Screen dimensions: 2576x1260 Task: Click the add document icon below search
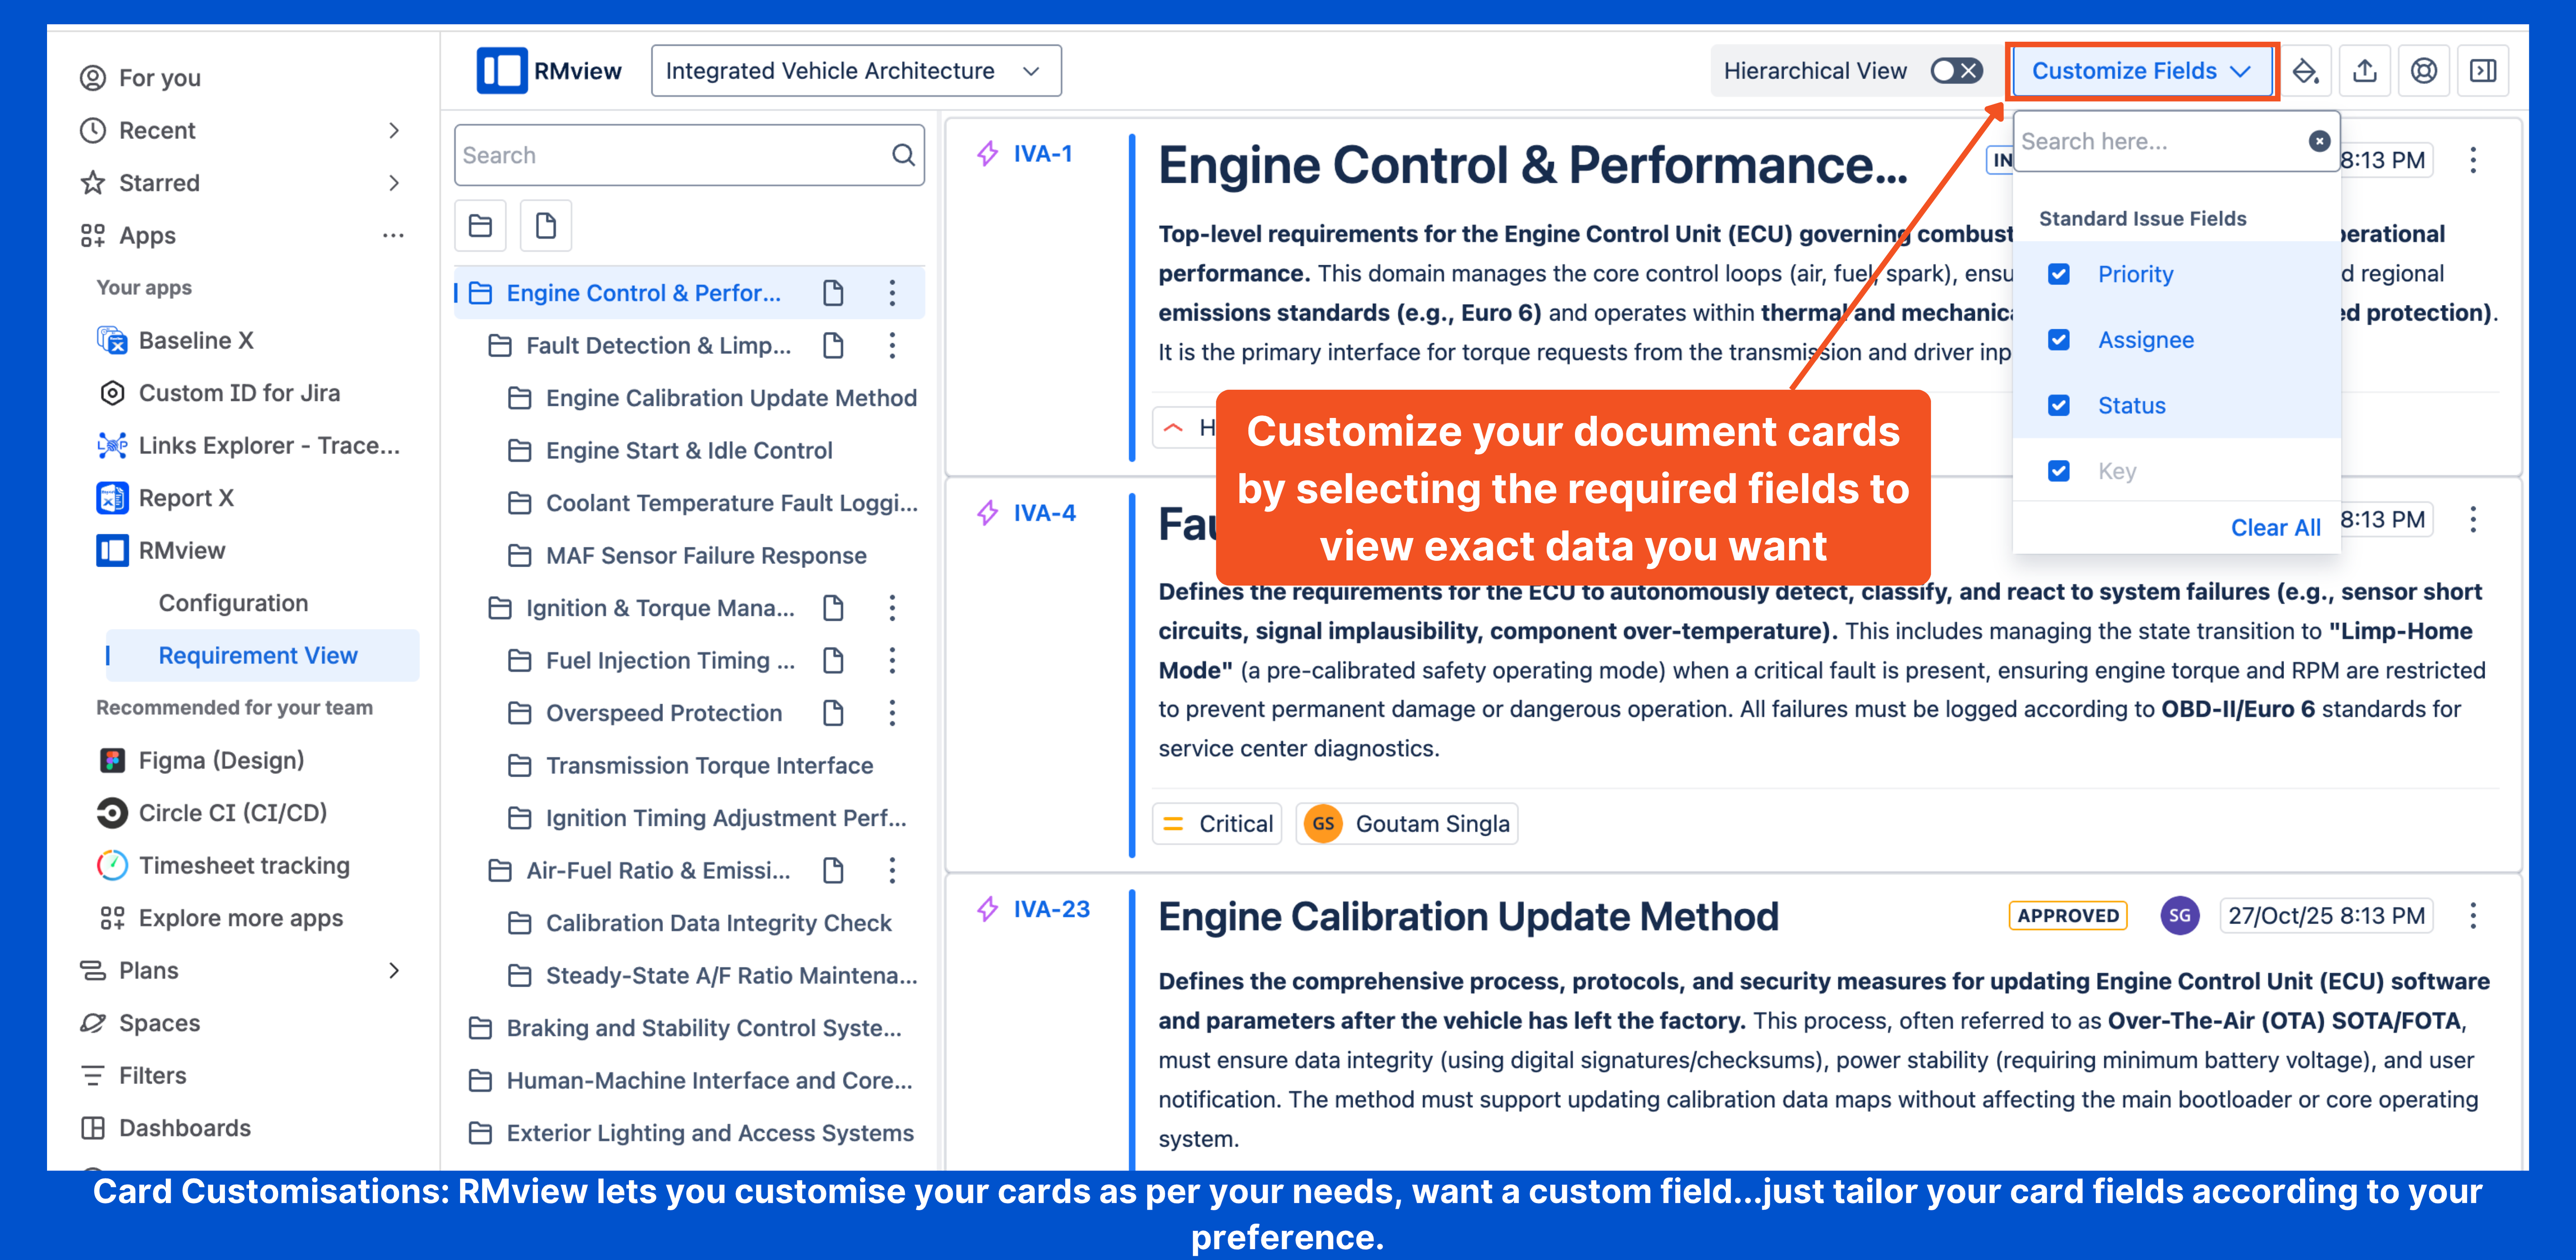[x=545, y=226]
